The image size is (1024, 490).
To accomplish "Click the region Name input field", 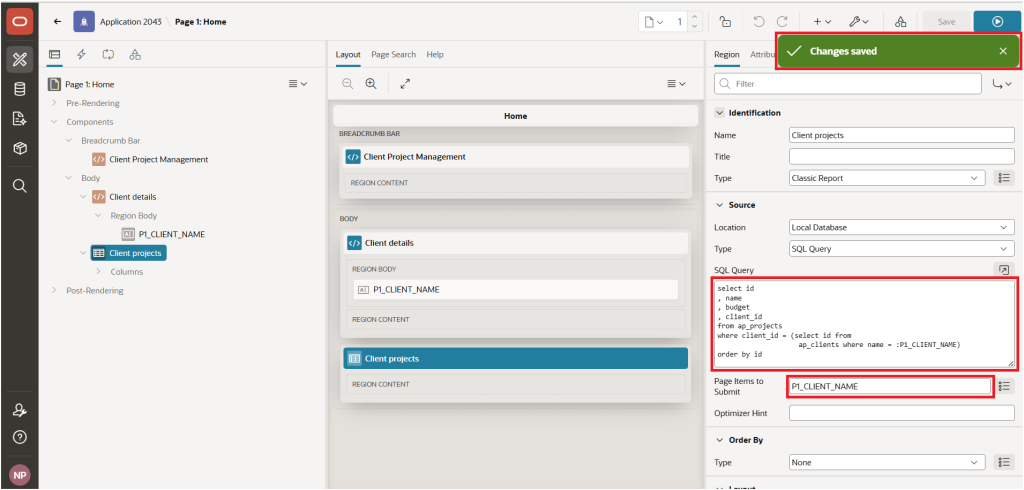I will coord(901,135).
